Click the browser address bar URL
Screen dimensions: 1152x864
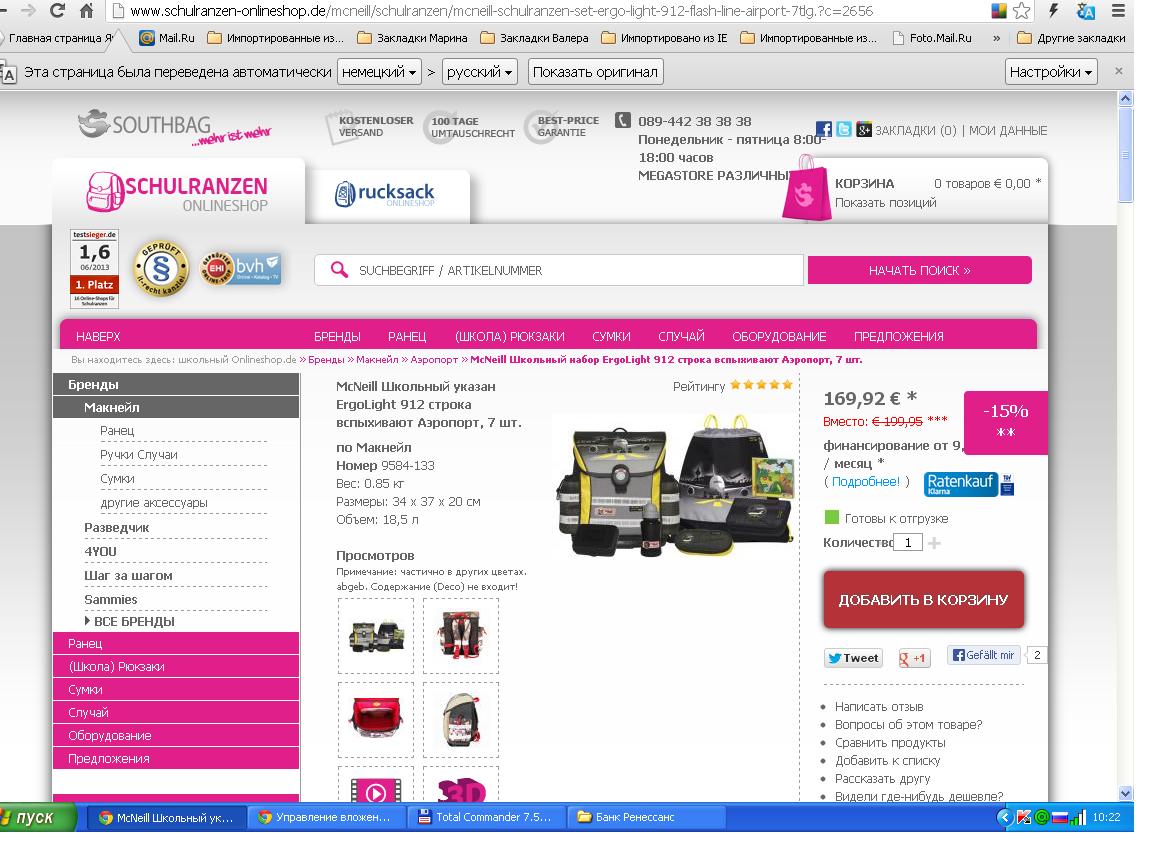[x=501, y=11]
